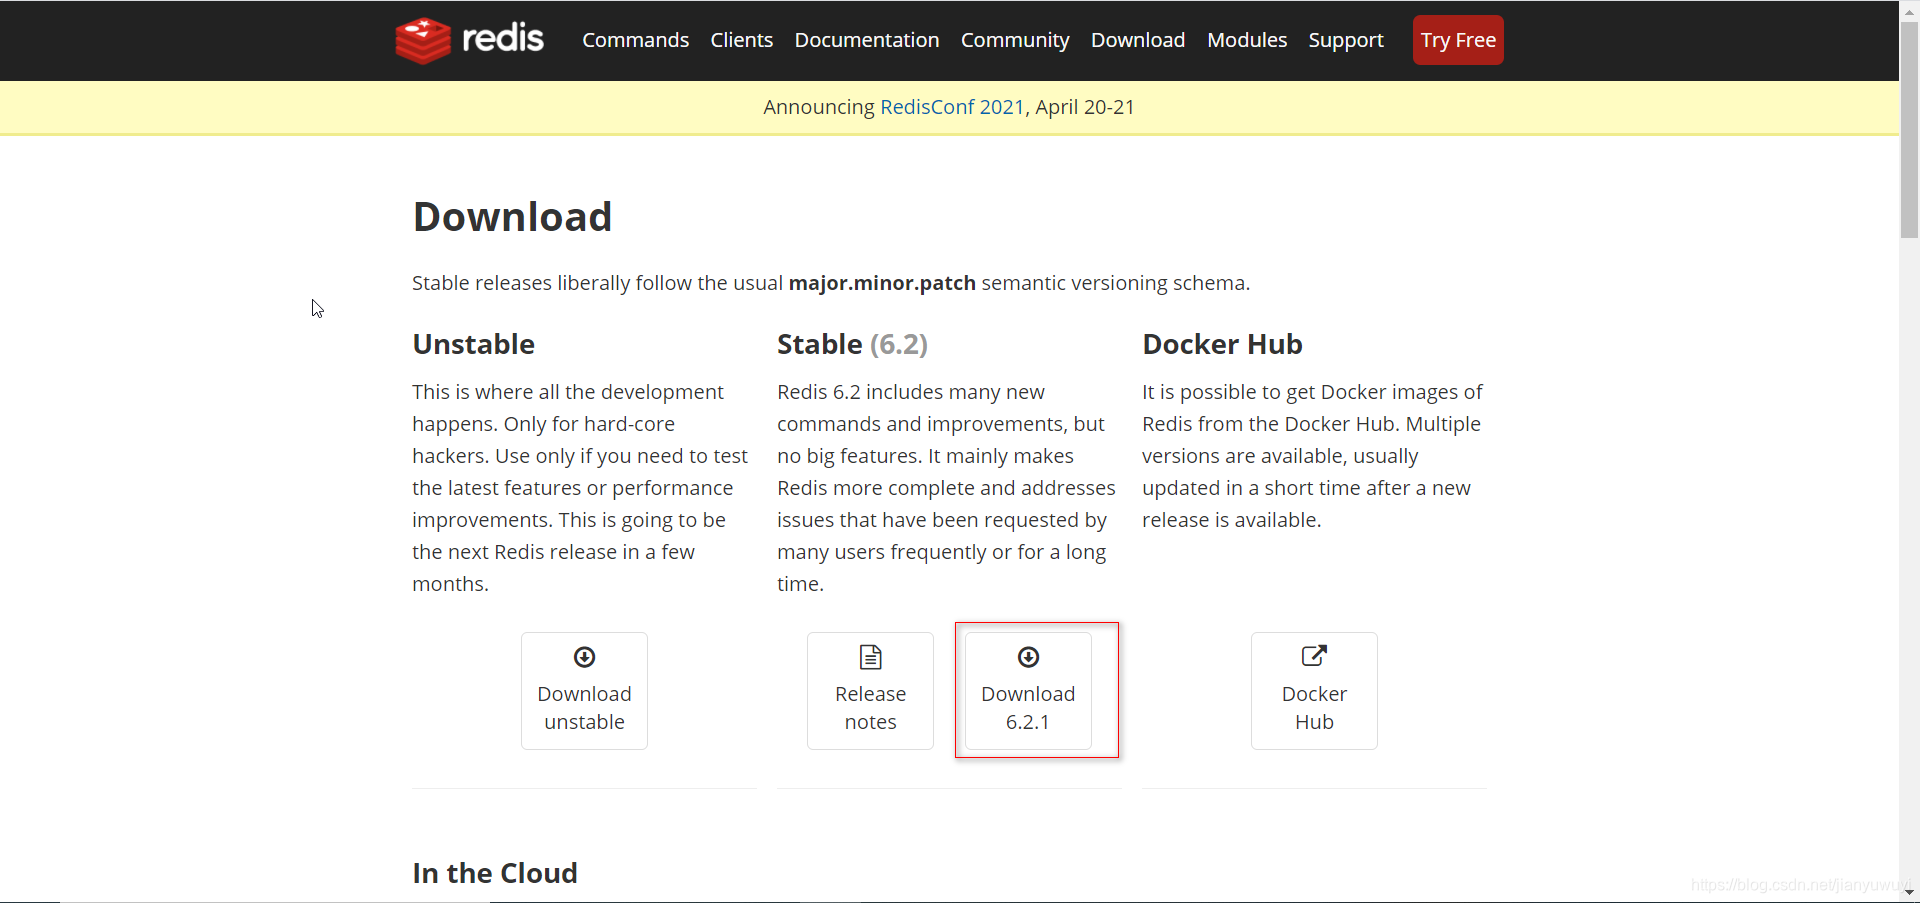Click download icon above Download unstable

[x=584, y=657]
